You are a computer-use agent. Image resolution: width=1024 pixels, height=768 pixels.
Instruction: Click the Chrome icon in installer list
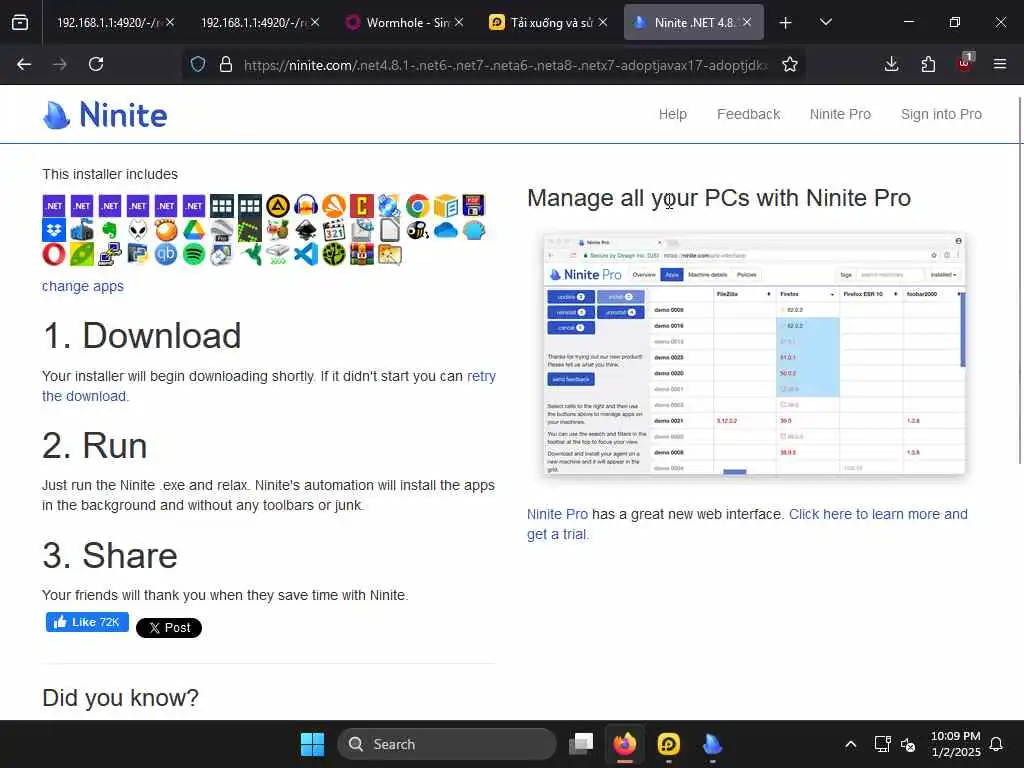click(x=417, y=206)
